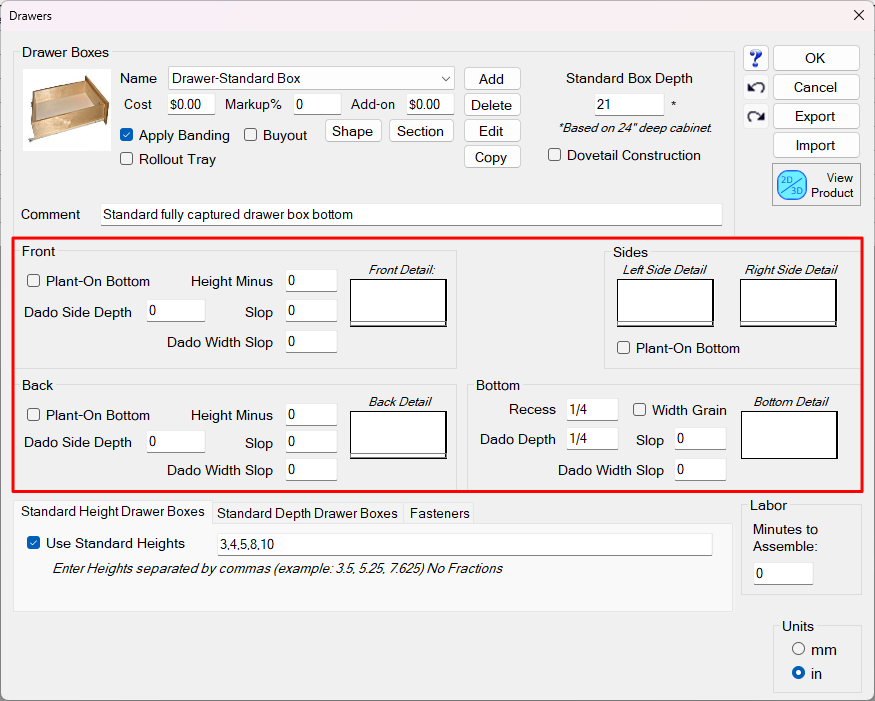
Task: Enable Dovetail Construction checkbox
Action: coord(555,155)
